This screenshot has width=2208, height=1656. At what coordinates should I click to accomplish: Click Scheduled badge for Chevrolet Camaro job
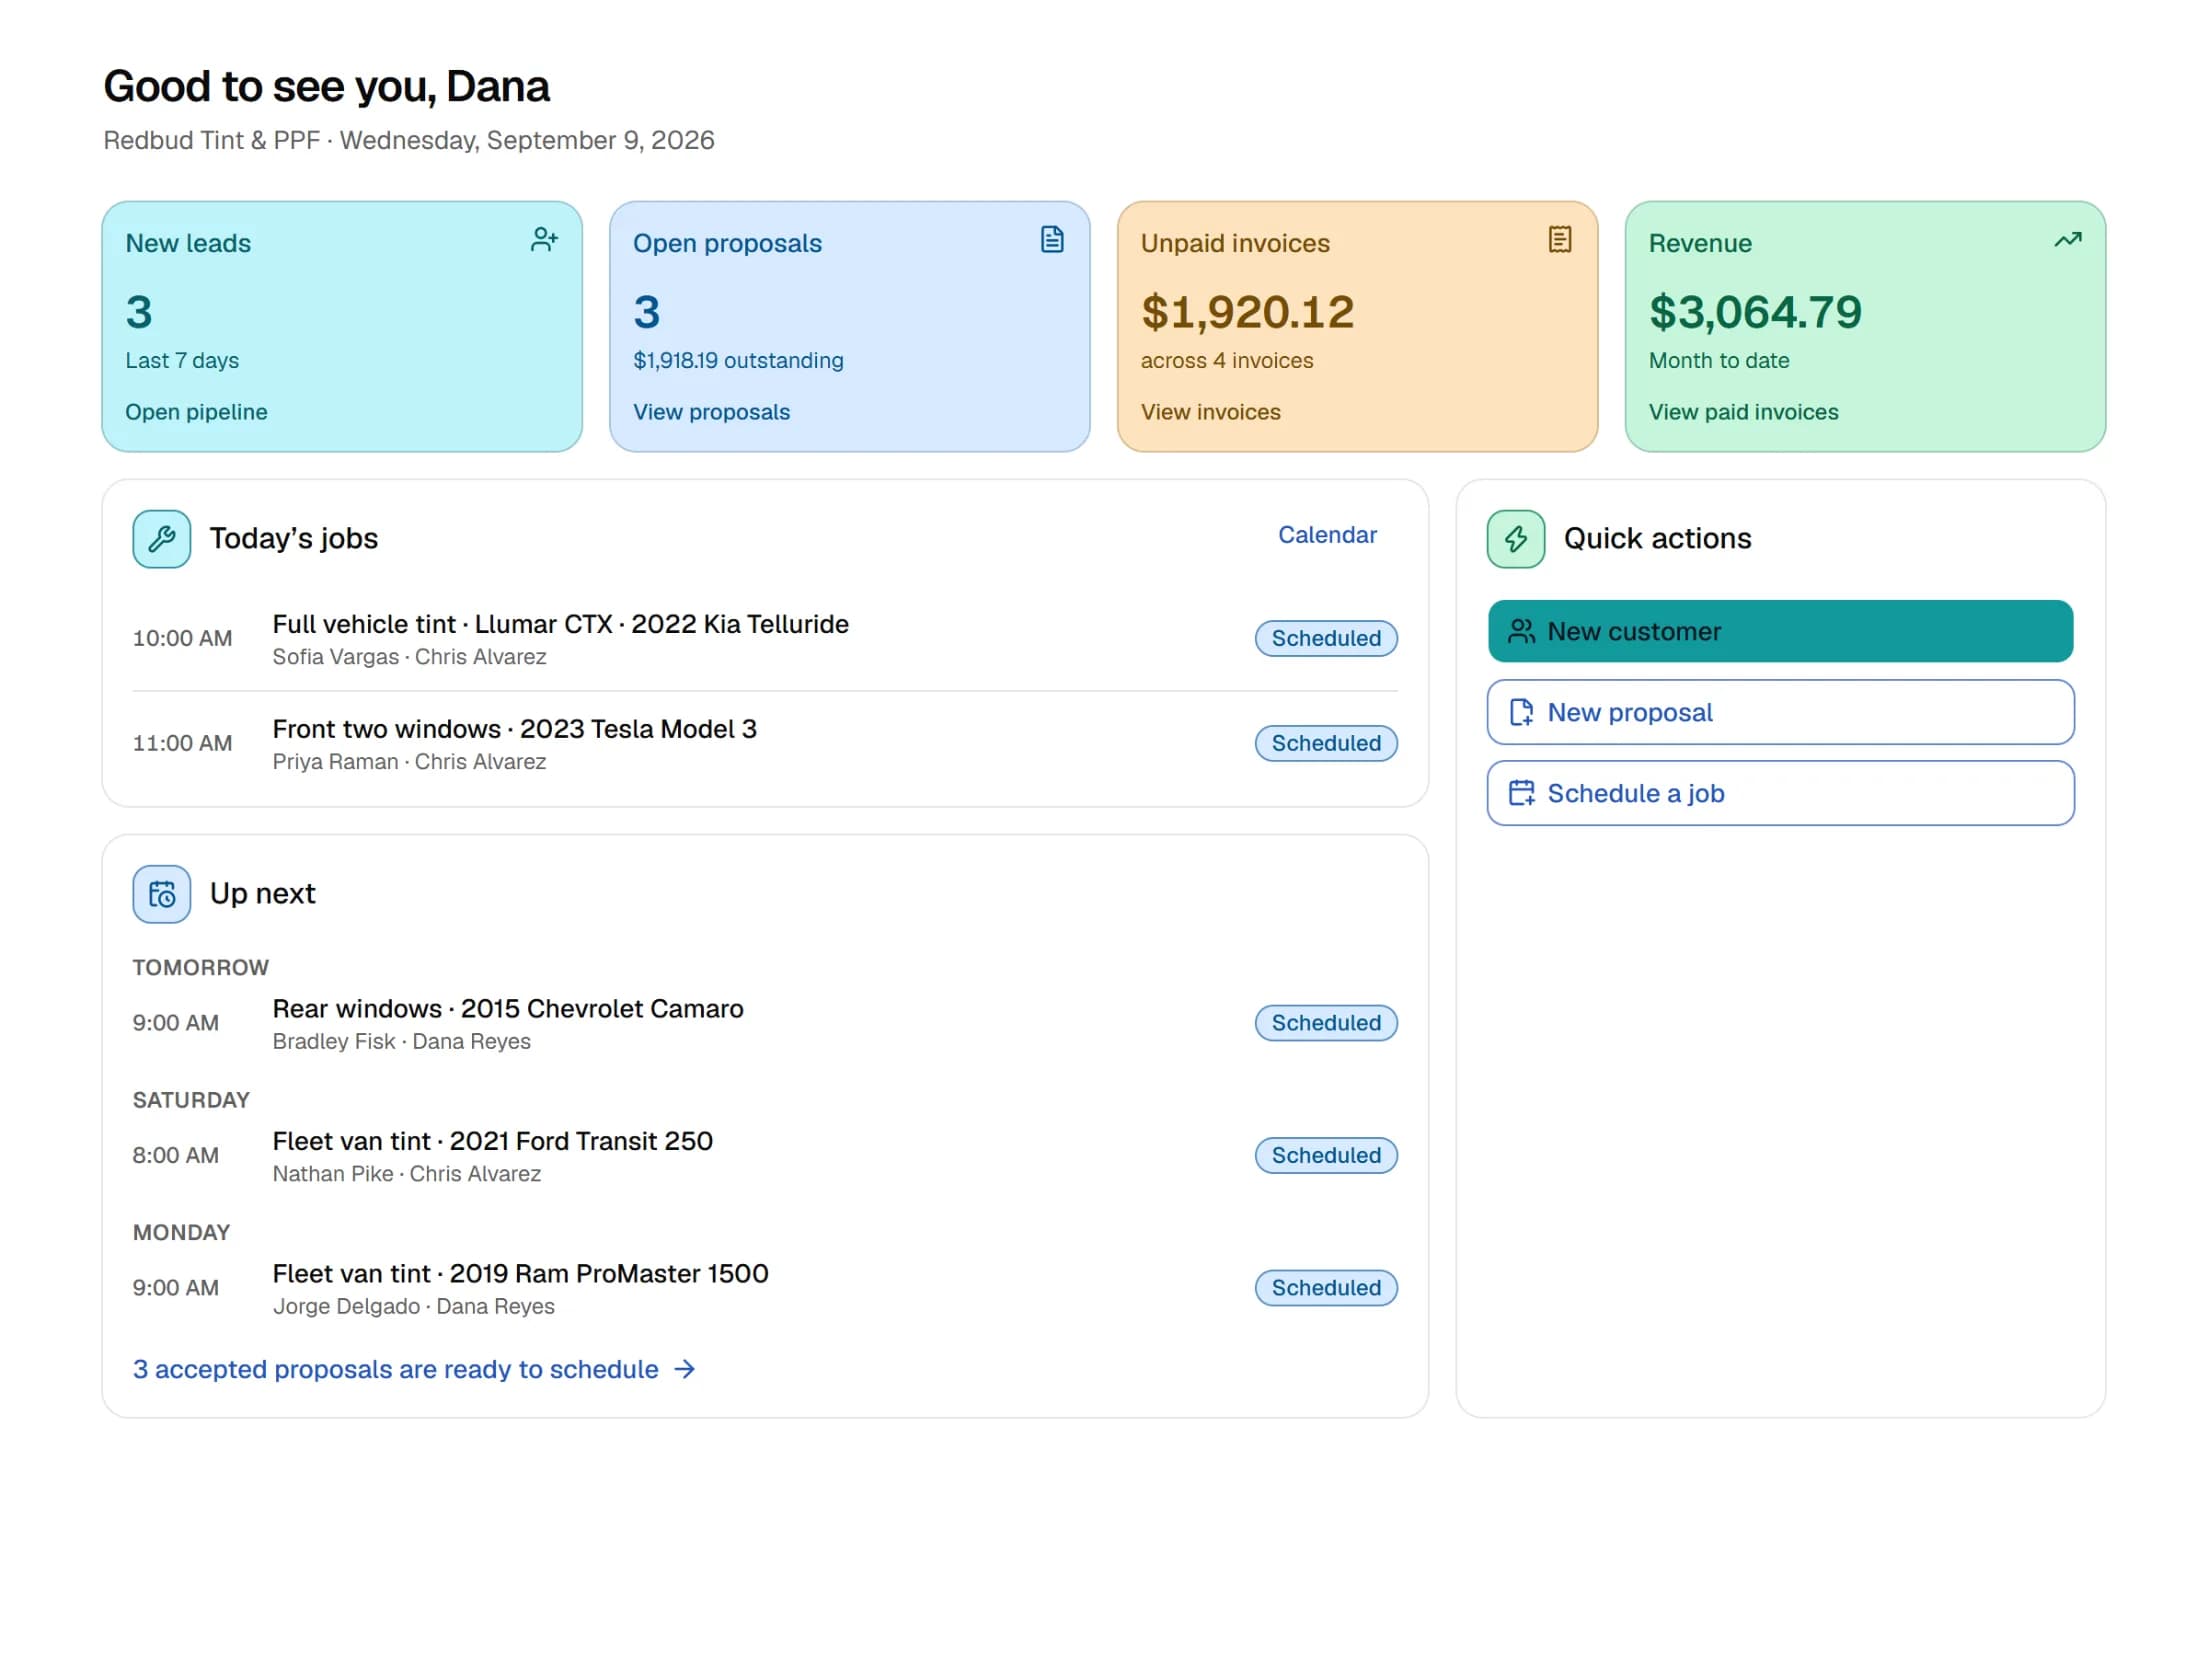point(1326,1023)
